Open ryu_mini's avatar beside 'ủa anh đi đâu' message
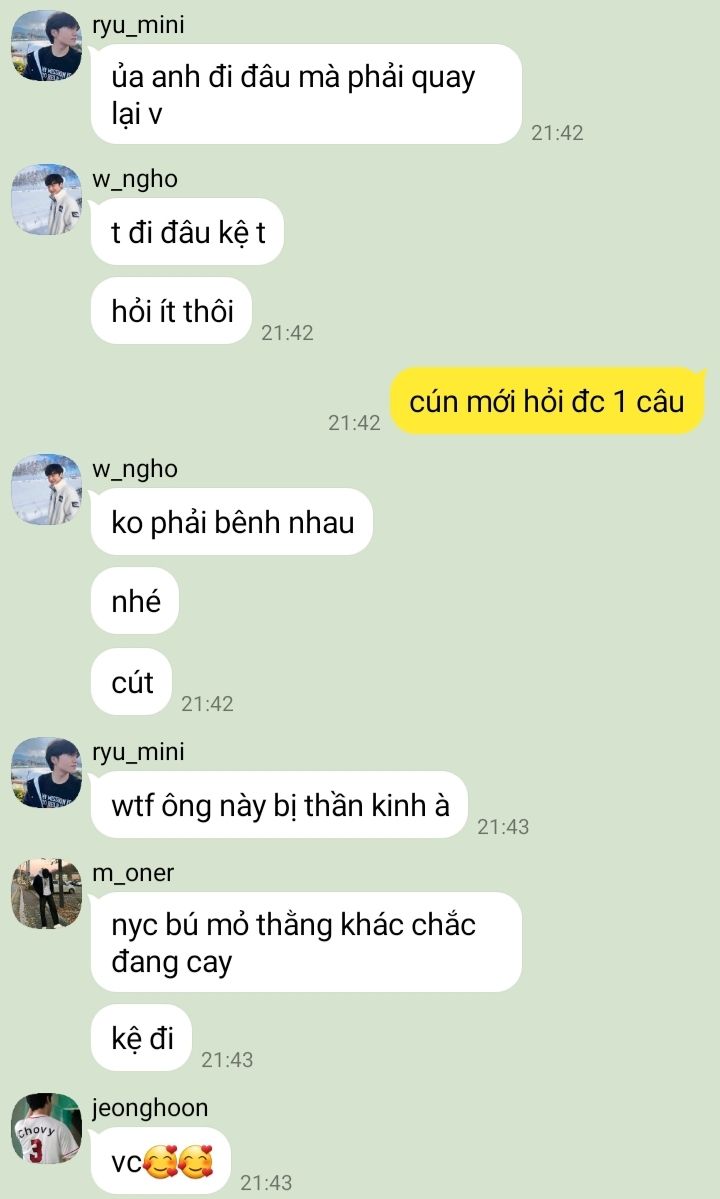This screenshot has width=720, height=1199. (47, 45)
